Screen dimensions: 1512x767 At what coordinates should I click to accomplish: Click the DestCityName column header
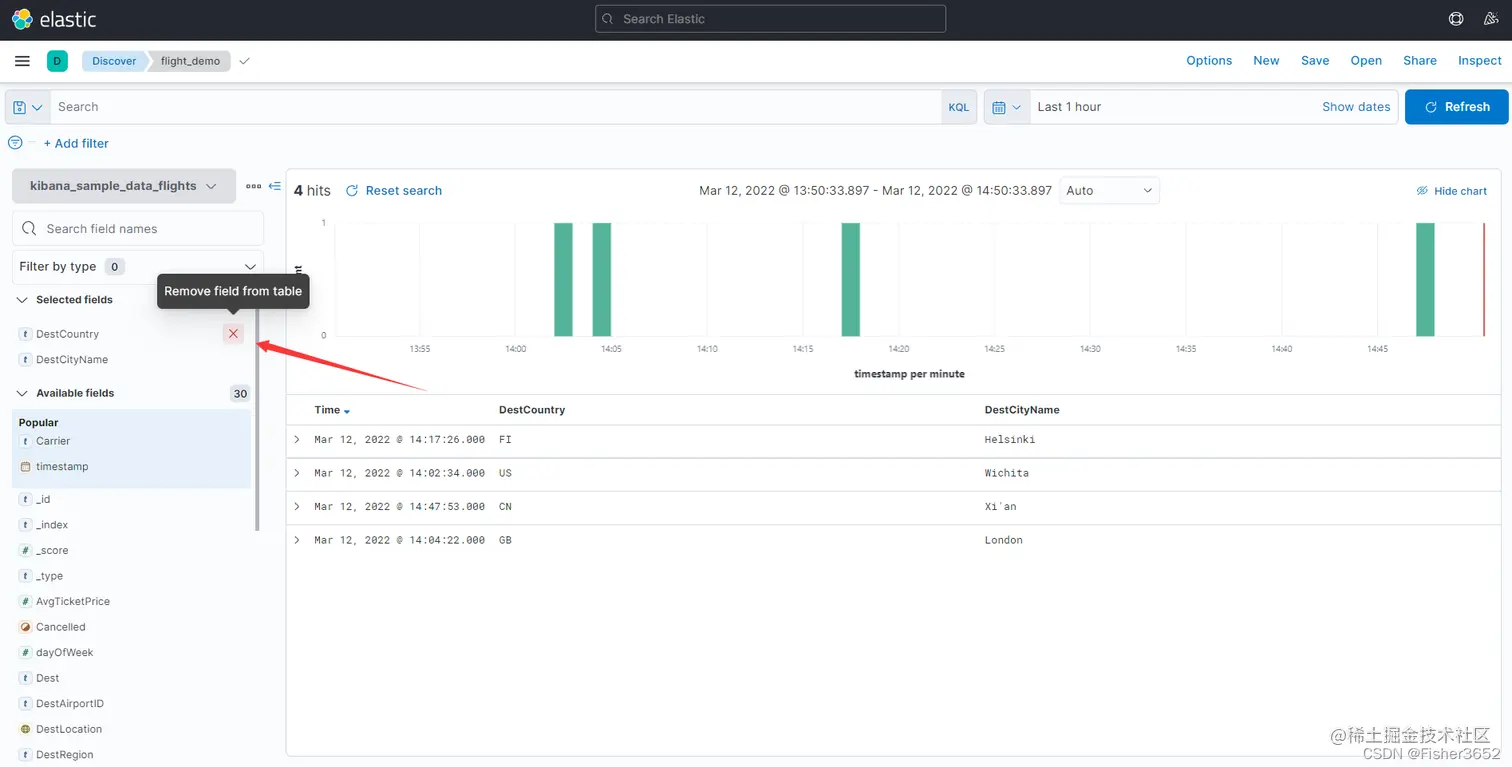point(1022,410)
